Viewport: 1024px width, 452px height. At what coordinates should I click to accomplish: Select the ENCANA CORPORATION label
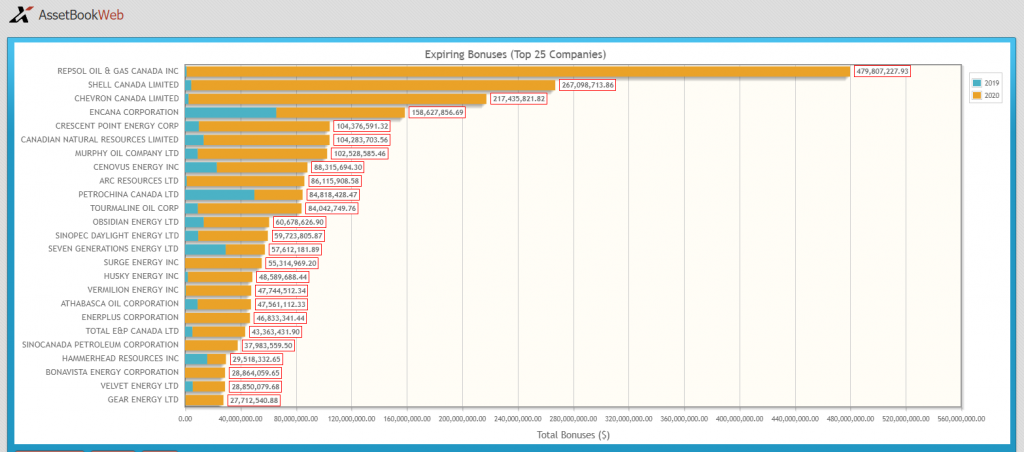coord(134,112)
